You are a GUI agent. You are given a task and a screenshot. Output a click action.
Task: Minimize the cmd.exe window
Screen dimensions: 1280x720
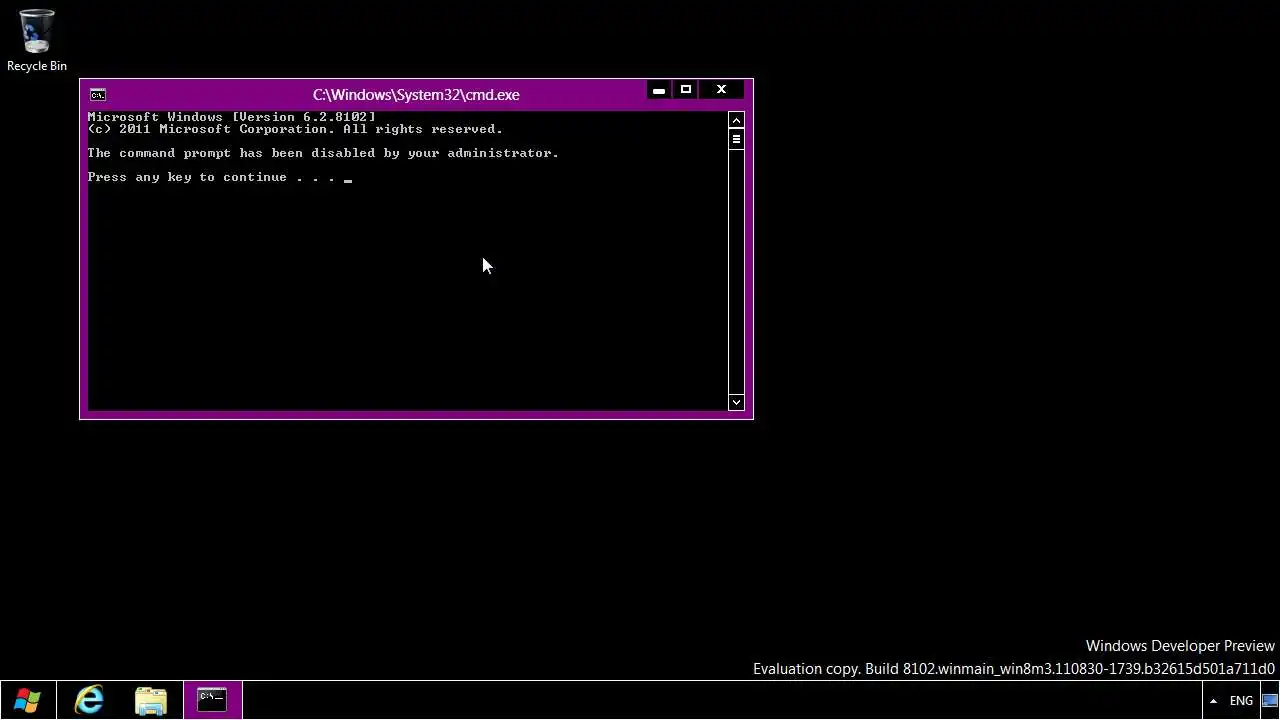[658, 90]
